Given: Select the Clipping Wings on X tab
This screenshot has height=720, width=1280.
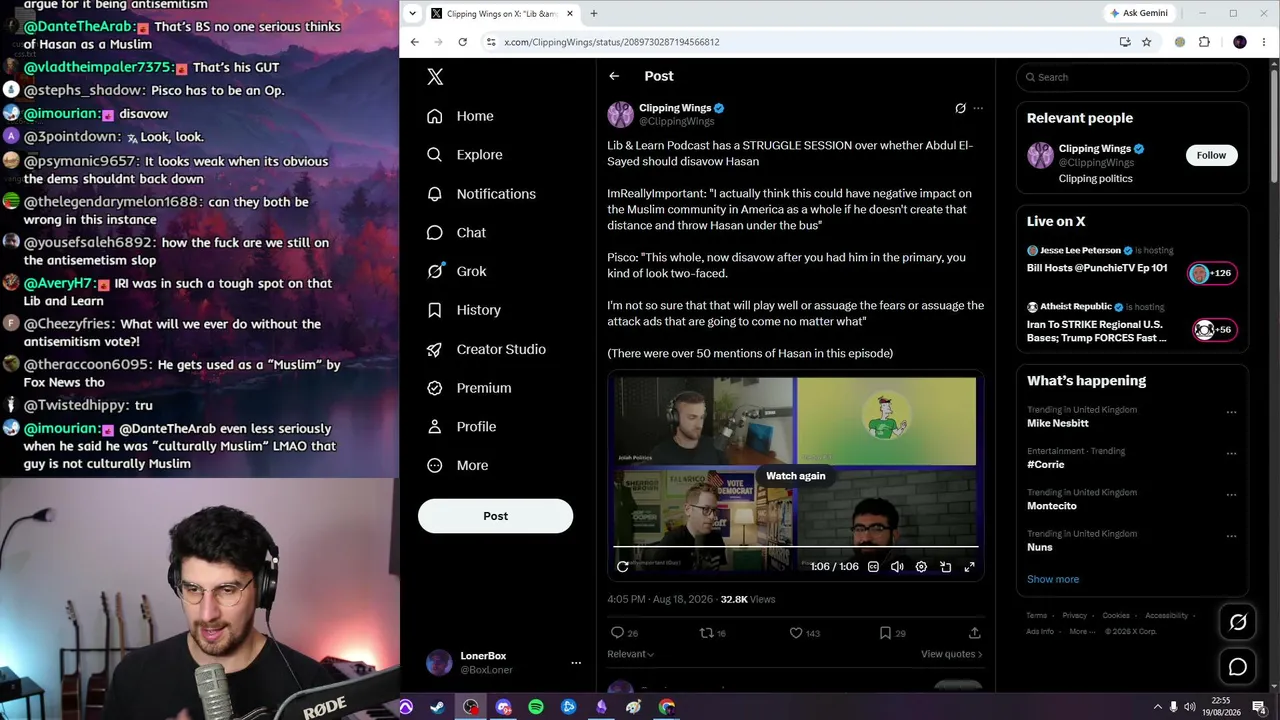Looking at the screenshot, I should tap(501, 14).
